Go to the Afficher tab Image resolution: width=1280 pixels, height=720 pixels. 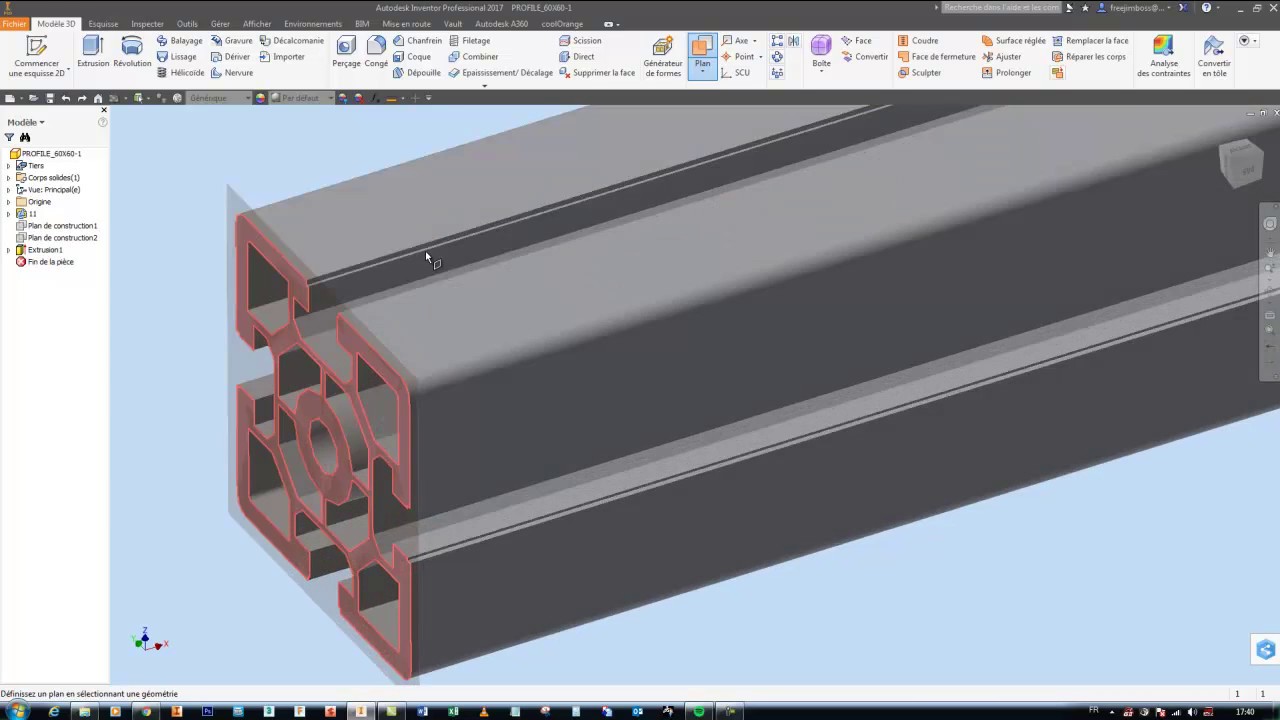(257, 24)
